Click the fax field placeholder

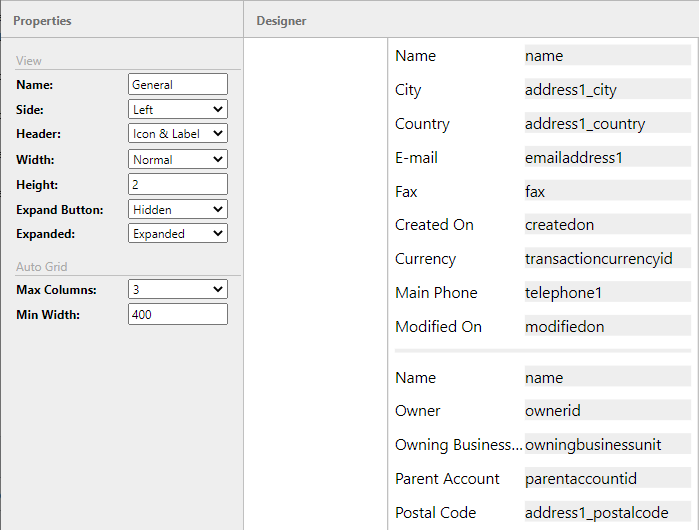click(607, 192)
